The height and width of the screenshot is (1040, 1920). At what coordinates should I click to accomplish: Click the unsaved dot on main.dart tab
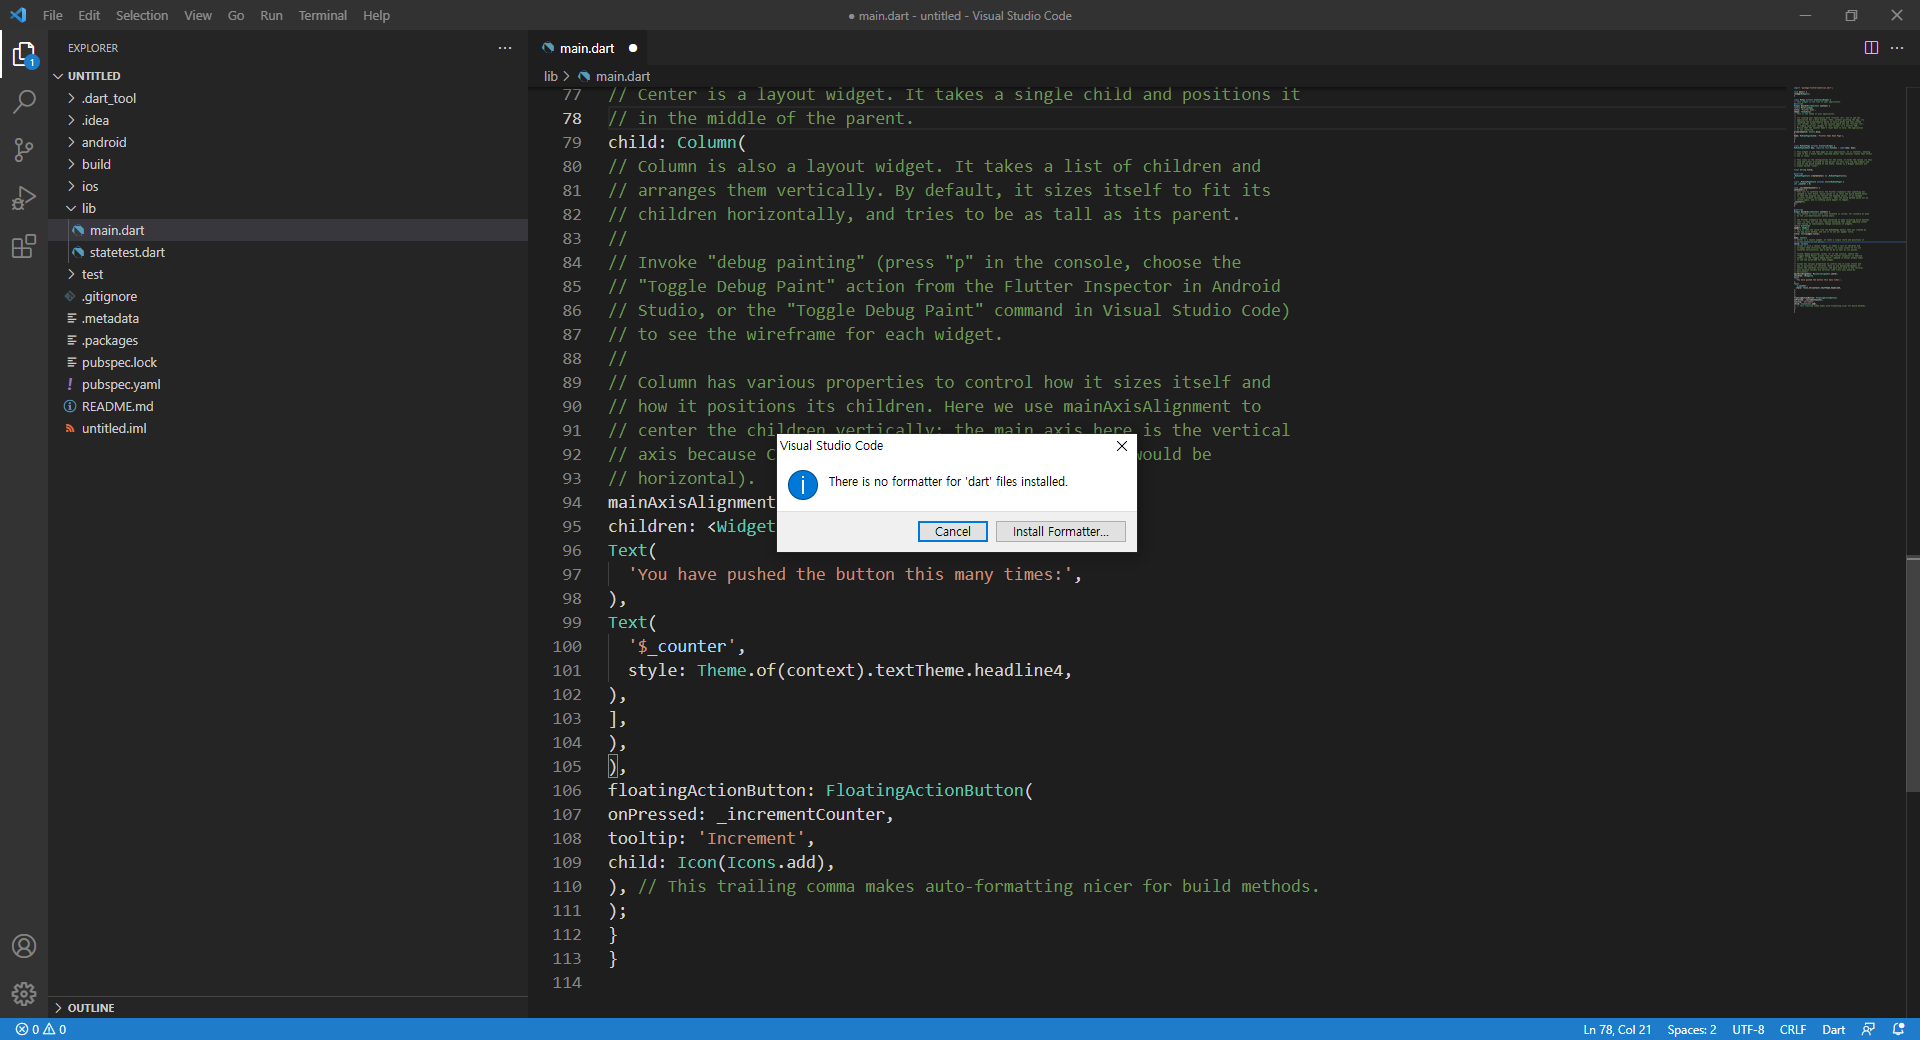point(633,48)
